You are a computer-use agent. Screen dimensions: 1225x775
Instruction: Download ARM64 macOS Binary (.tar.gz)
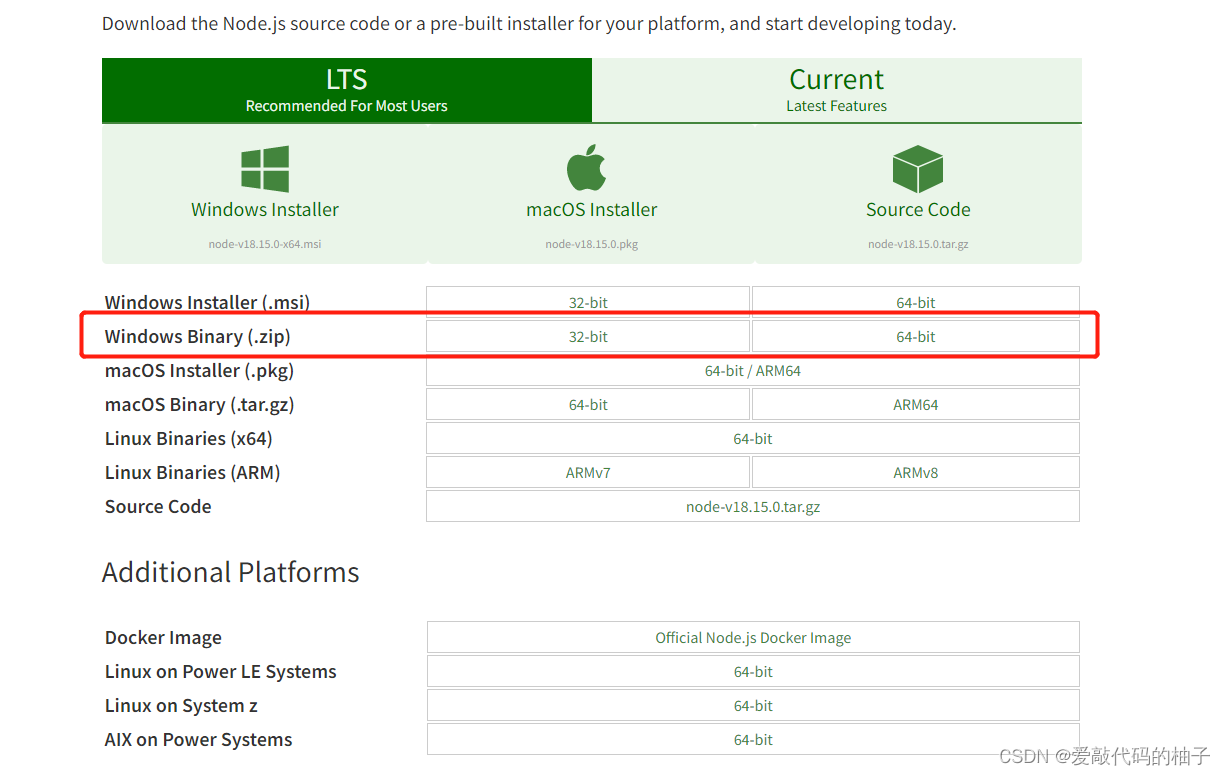(916, 405)
